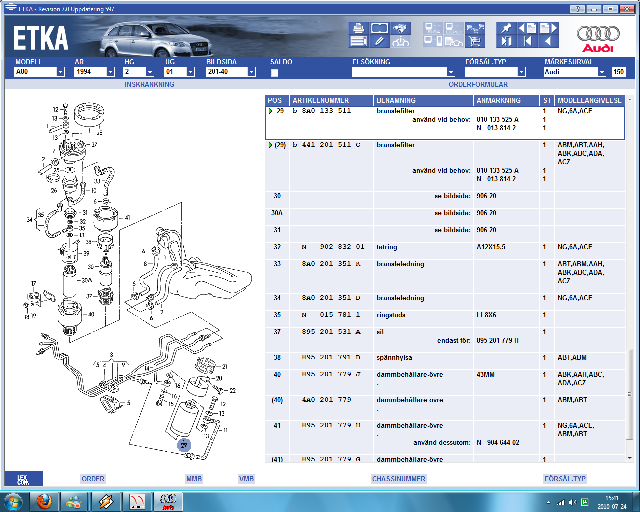Click the faded monitor icon top-left of middle group

tap(433, 28)
